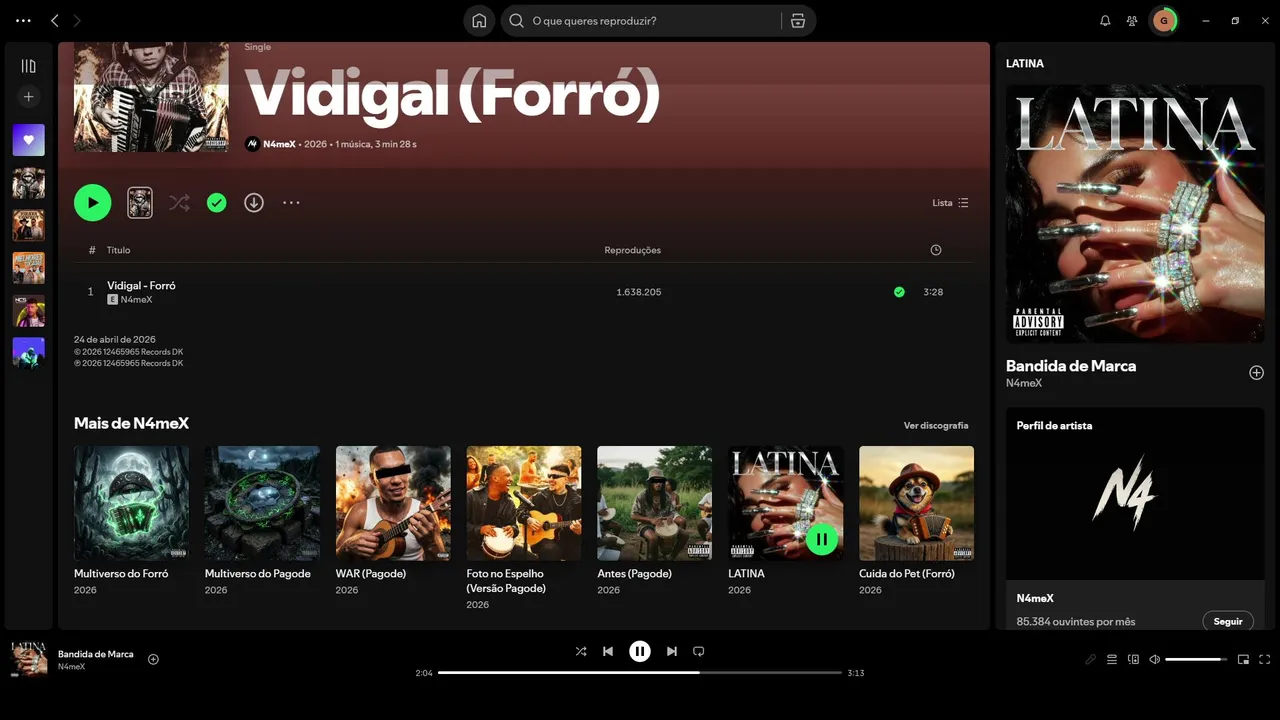
Task: Select the Vidigal - Forró track title
Action: [x=141, y=286]
